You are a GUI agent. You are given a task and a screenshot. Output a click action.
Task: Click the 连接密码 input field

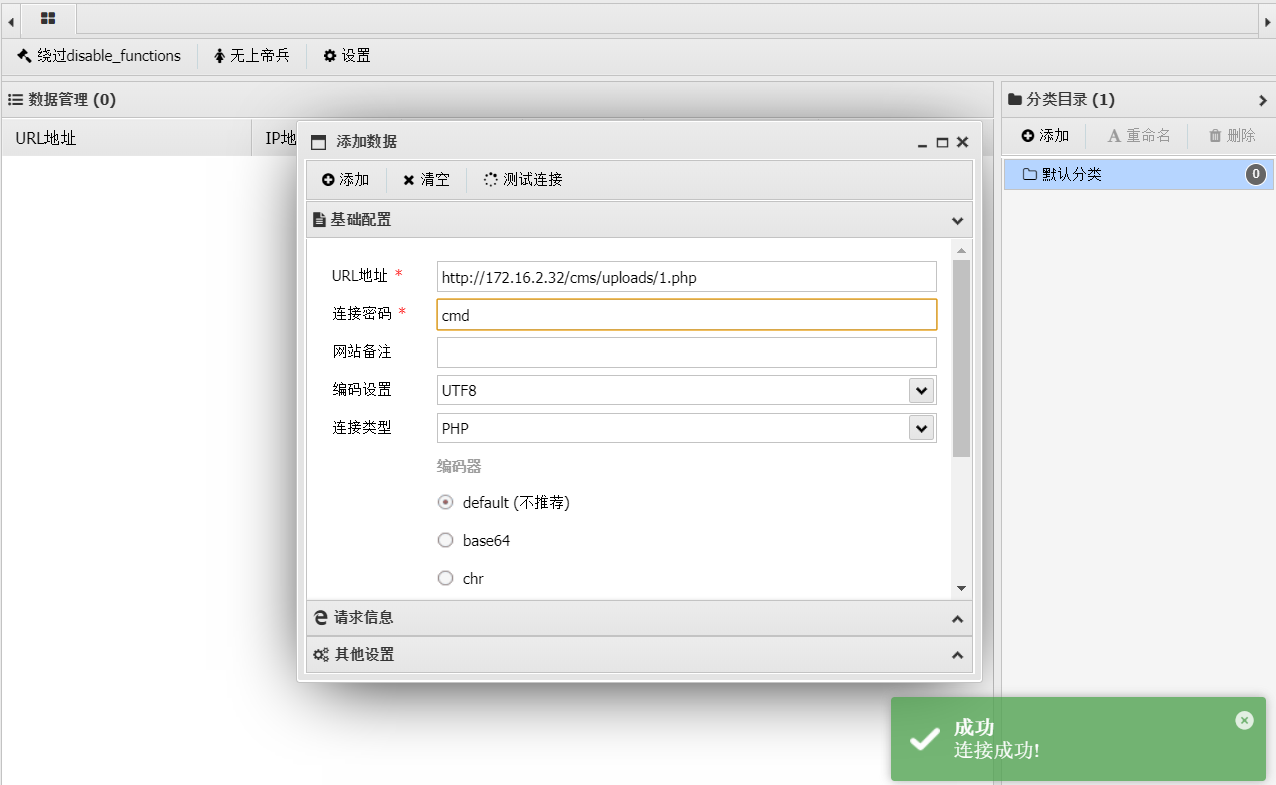687,315
